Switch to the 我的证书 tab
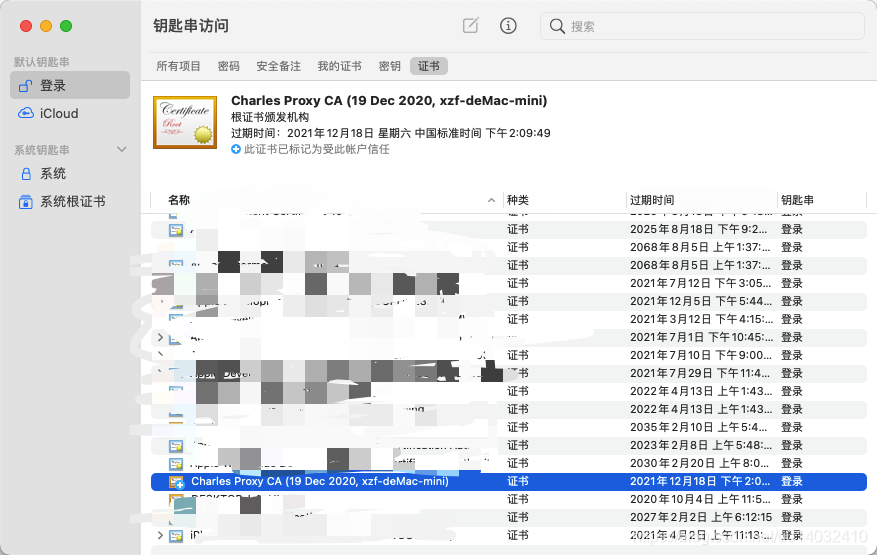This screenshot has height=555, width=877. pyautogui.click(x=340, y=66)
